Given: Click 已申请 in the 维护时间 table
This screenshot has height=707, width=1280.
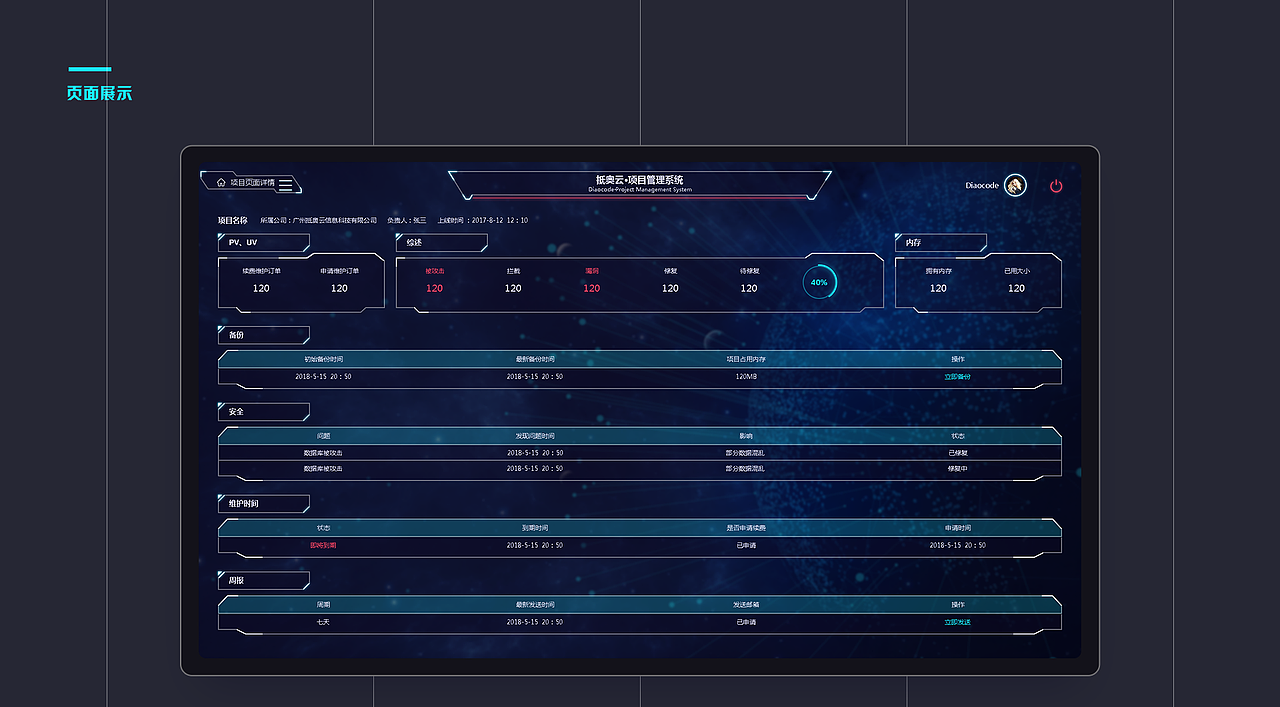Looking at the screenshot, I should coord(746,545).
